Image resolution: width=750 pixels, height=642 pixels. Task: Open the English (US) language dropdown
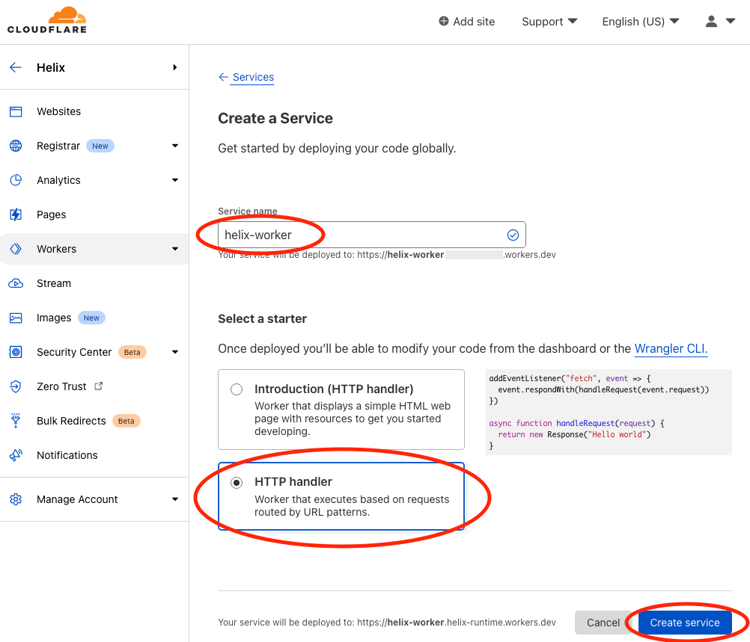tap(640, 22)
